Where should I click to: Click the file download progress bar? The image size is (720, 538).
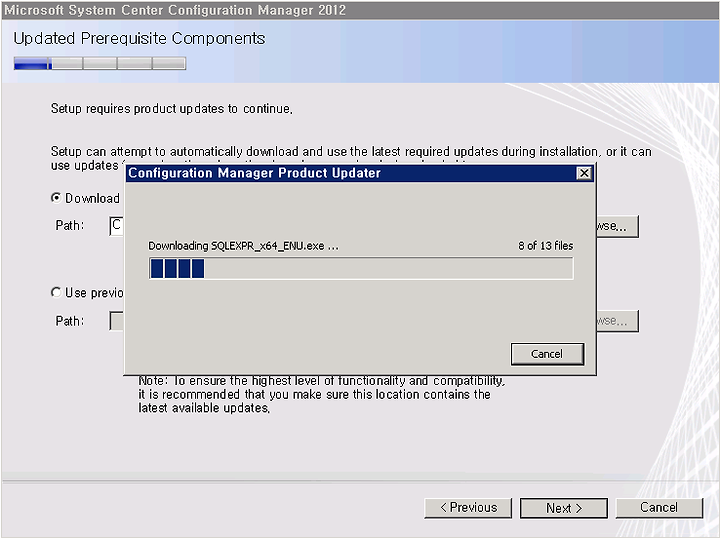(x=361, y=268)
